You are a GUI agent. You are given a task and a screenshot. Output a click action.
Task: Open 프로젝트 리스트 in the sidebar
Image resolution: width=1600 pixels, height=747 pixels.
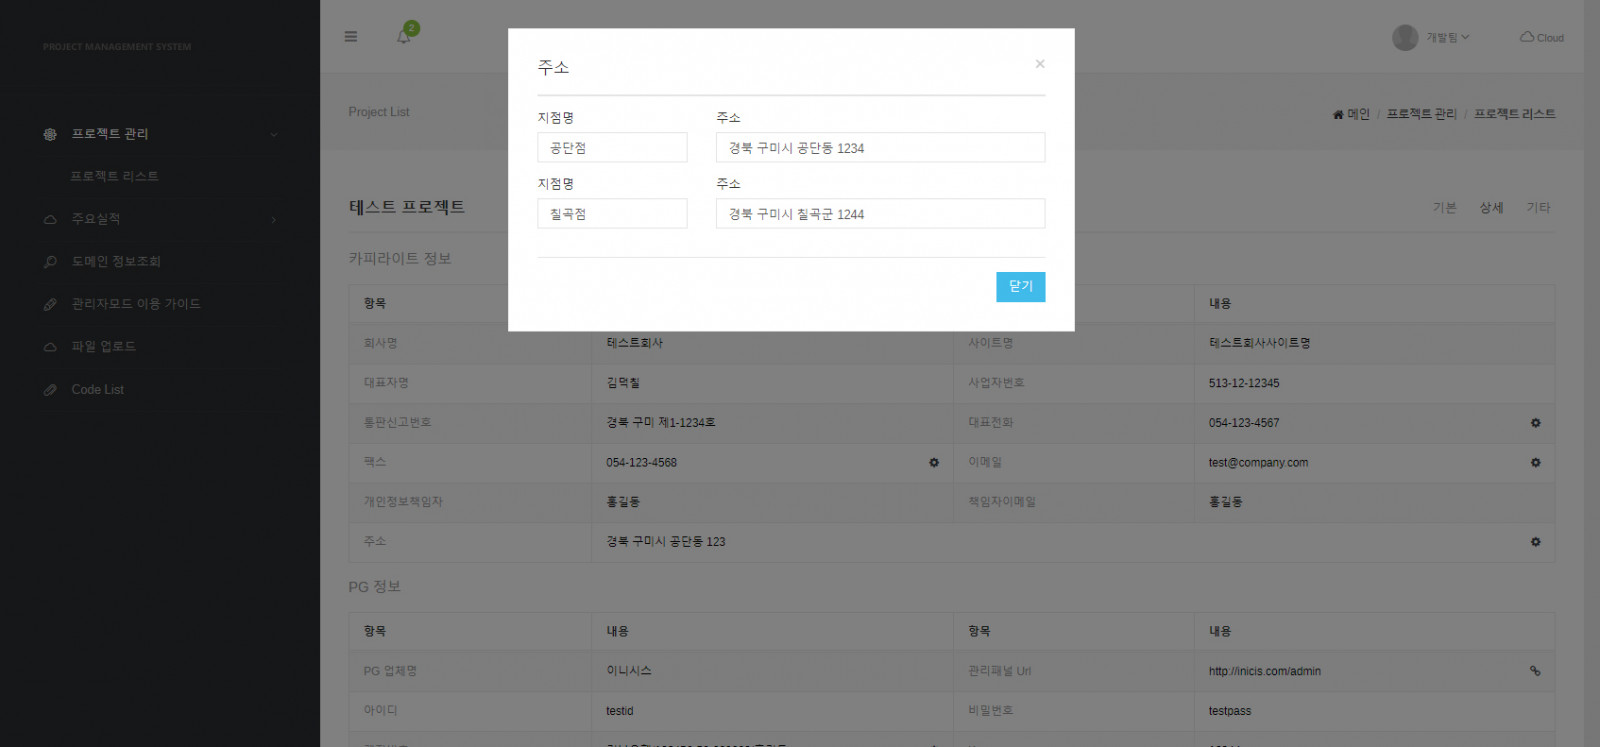114,177
